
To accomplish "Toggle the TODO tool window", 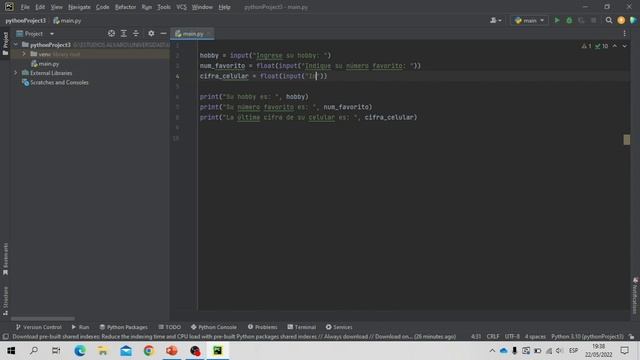I will point(169,327).
